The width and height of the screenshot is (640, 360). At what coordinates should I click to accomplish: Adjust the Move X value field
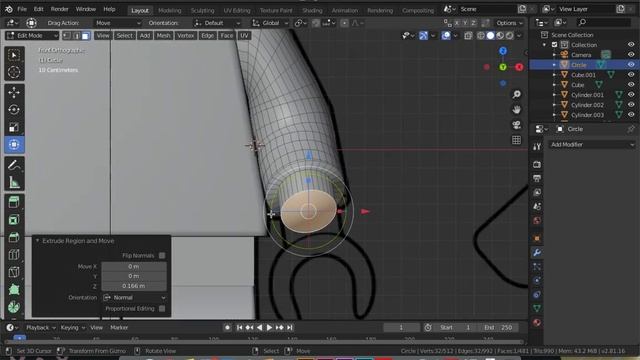click(x=134, y=267)
